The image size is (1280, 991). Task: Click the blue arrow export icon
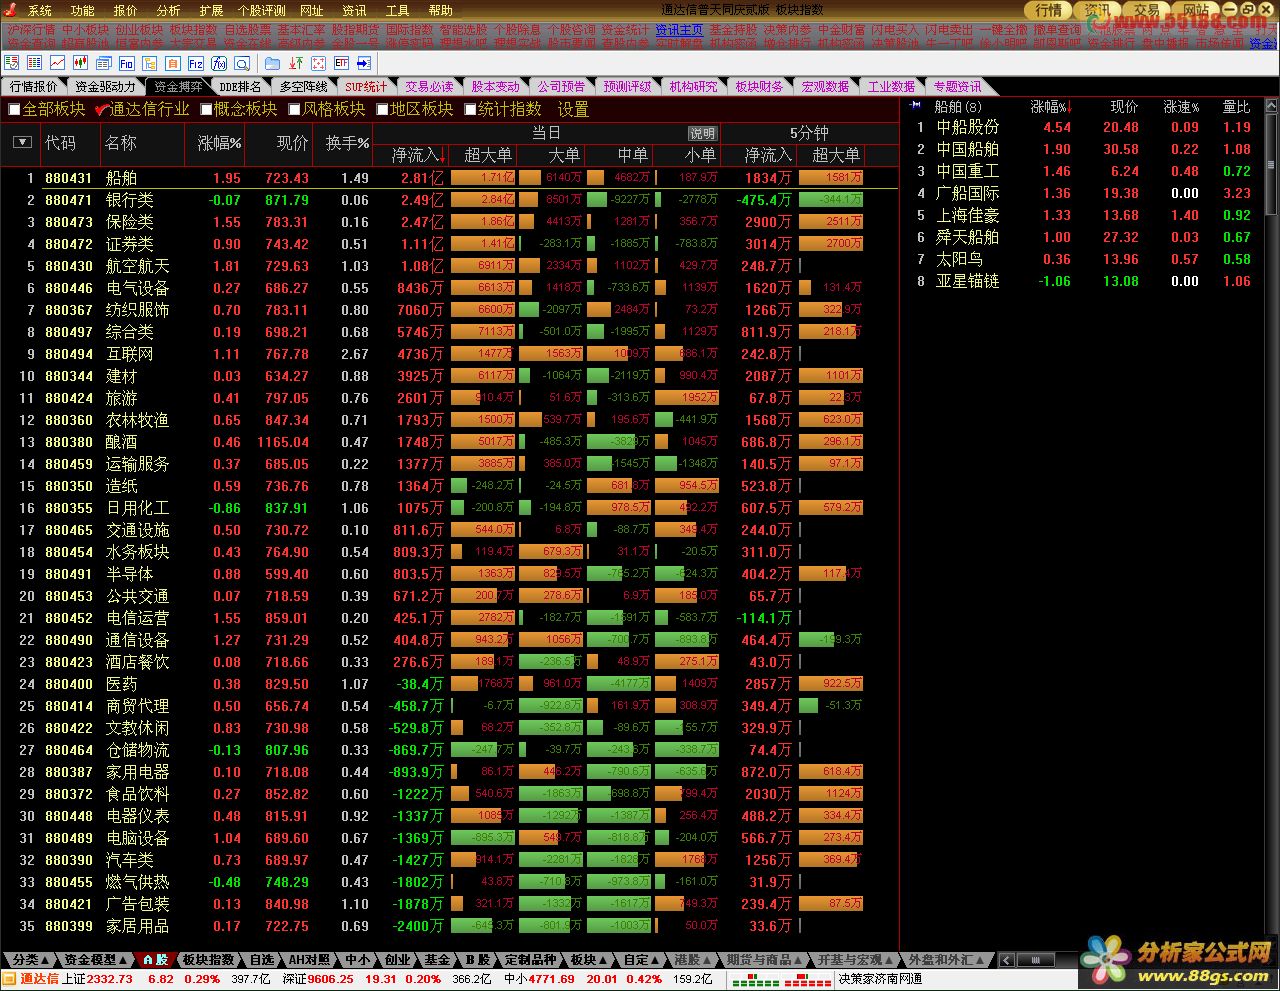coord(364,62)
